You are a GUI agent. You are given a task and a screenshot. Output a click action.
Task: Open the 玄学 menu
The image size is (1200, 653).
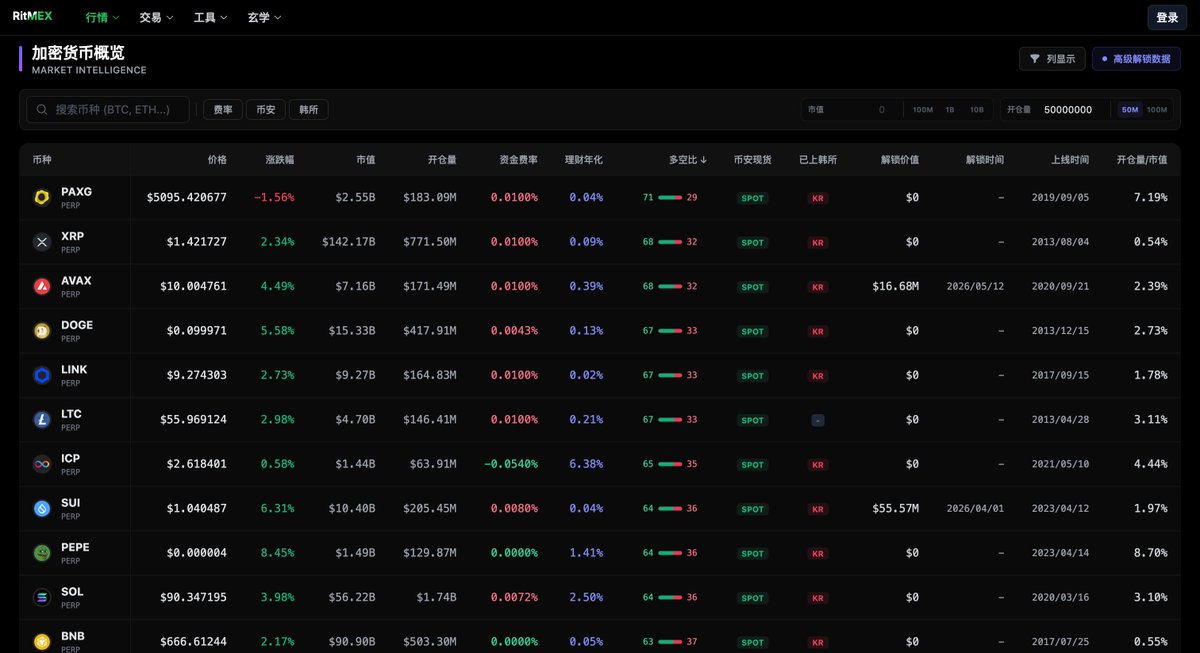pos(264,18)
